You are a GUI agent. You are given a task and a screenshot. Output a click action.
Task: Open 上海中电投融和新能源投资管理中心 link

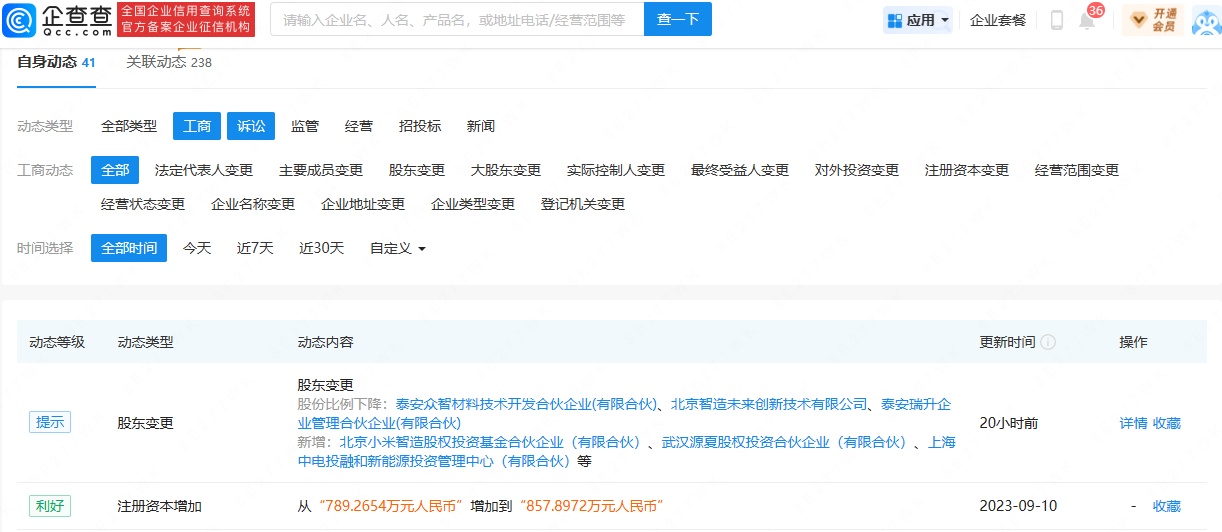(627, 451)
